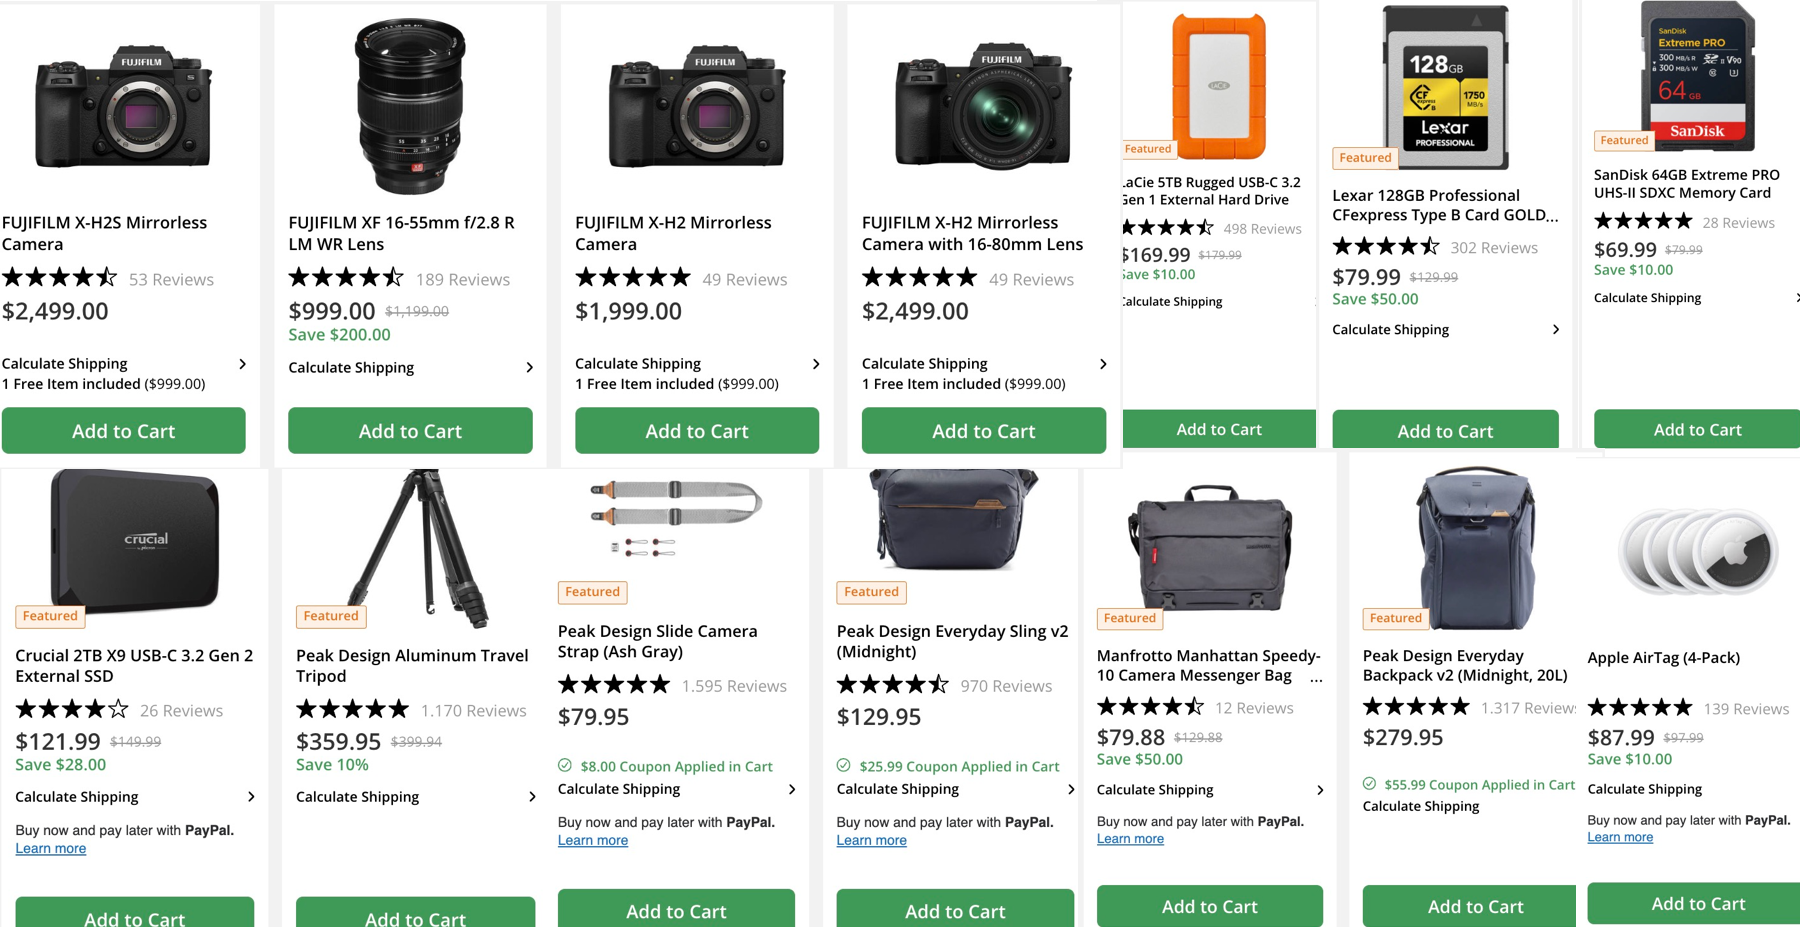Click the FUJIFILM X-H2 with 16-80mm Lens image

pos(984,106)
